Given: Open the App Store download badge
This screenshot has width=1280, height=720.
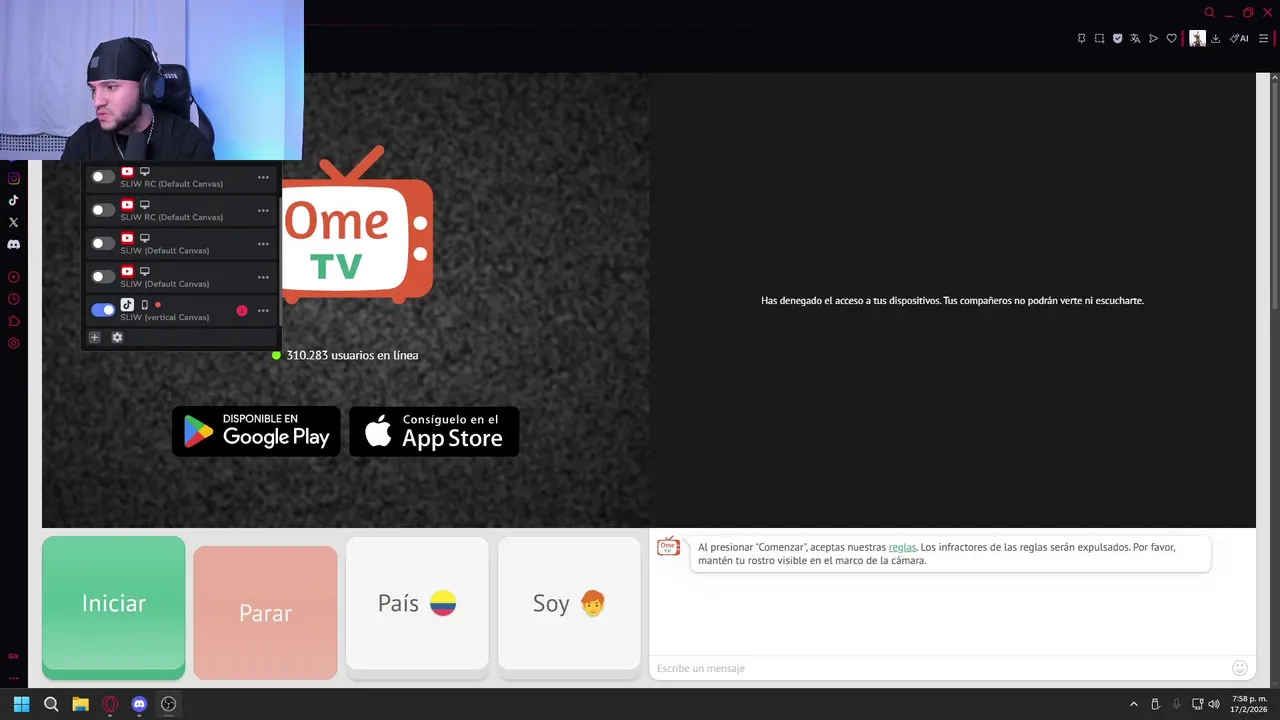Looking at the screenshot, I should pyautogui.click(x=434, y=431).
